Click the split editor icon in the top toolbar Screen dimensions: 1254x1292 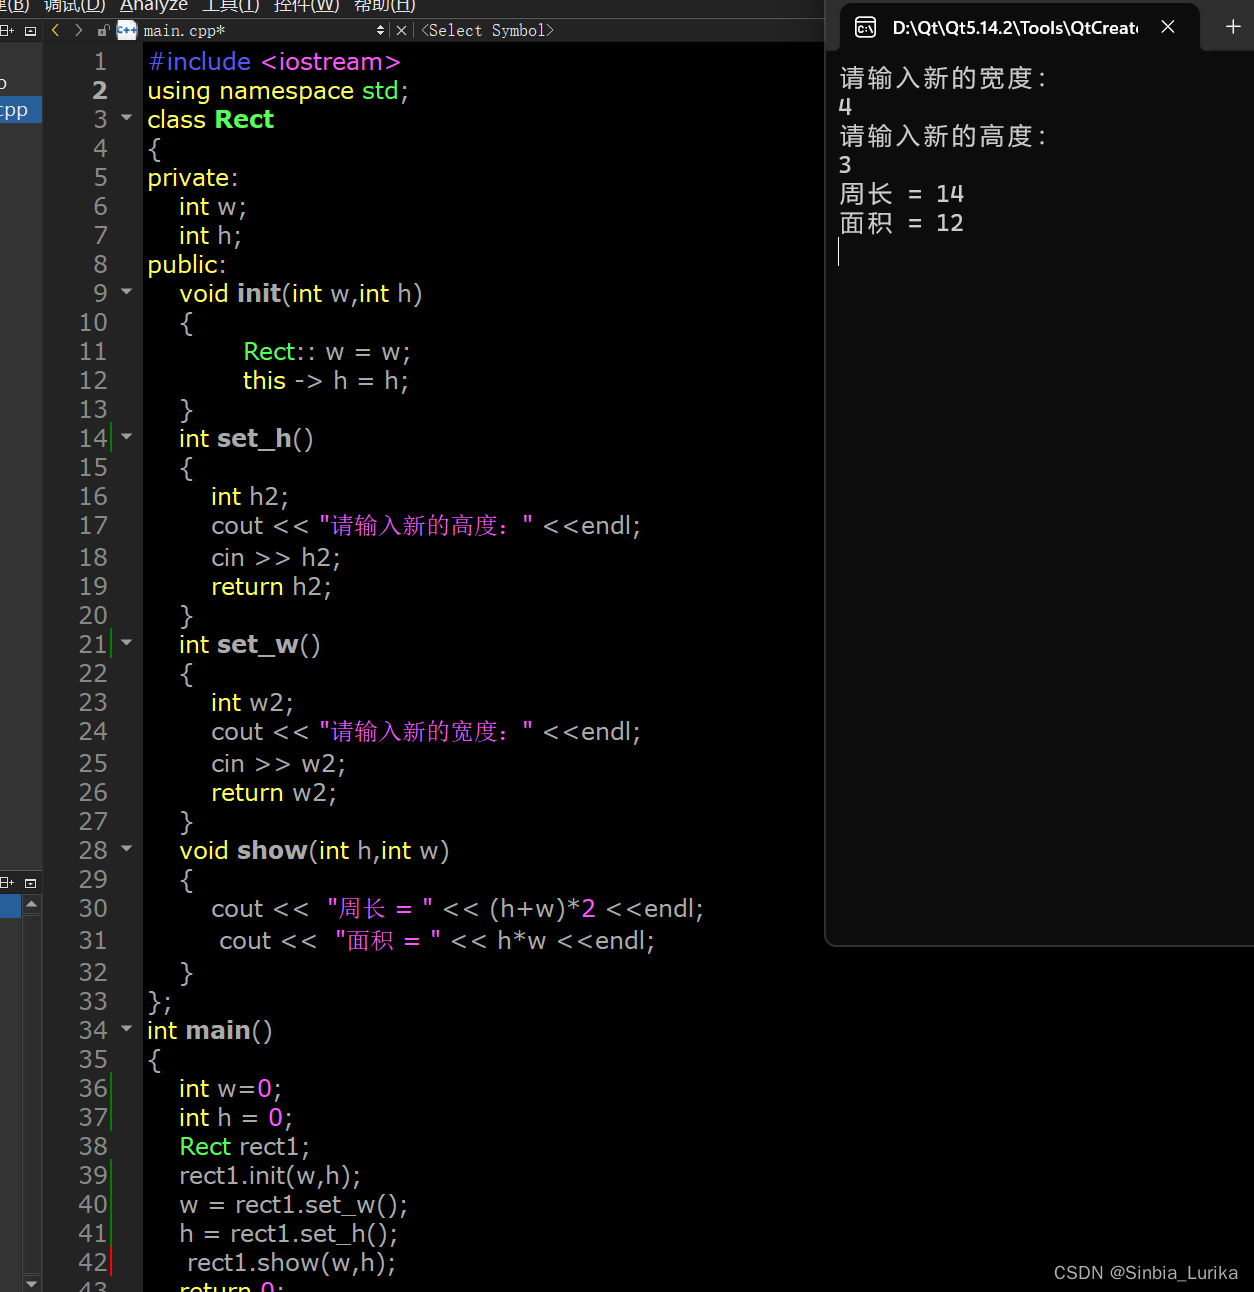tap(6, 31)
